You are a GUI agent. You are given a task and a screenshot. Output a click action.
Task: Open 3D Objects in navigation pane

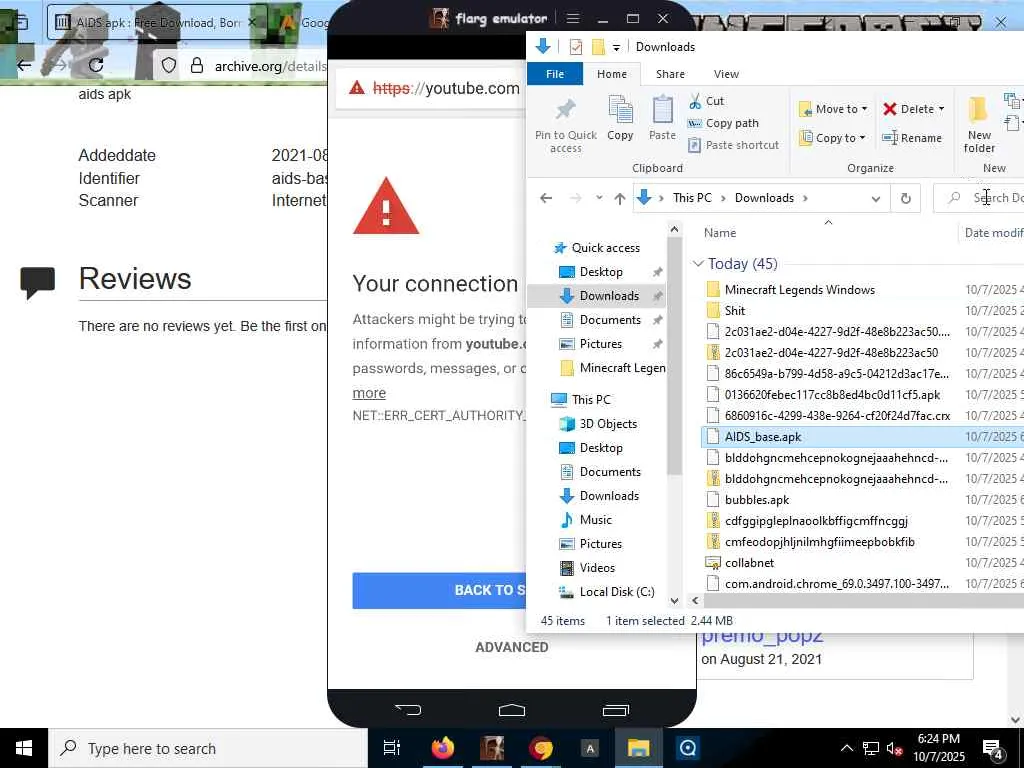607,424
